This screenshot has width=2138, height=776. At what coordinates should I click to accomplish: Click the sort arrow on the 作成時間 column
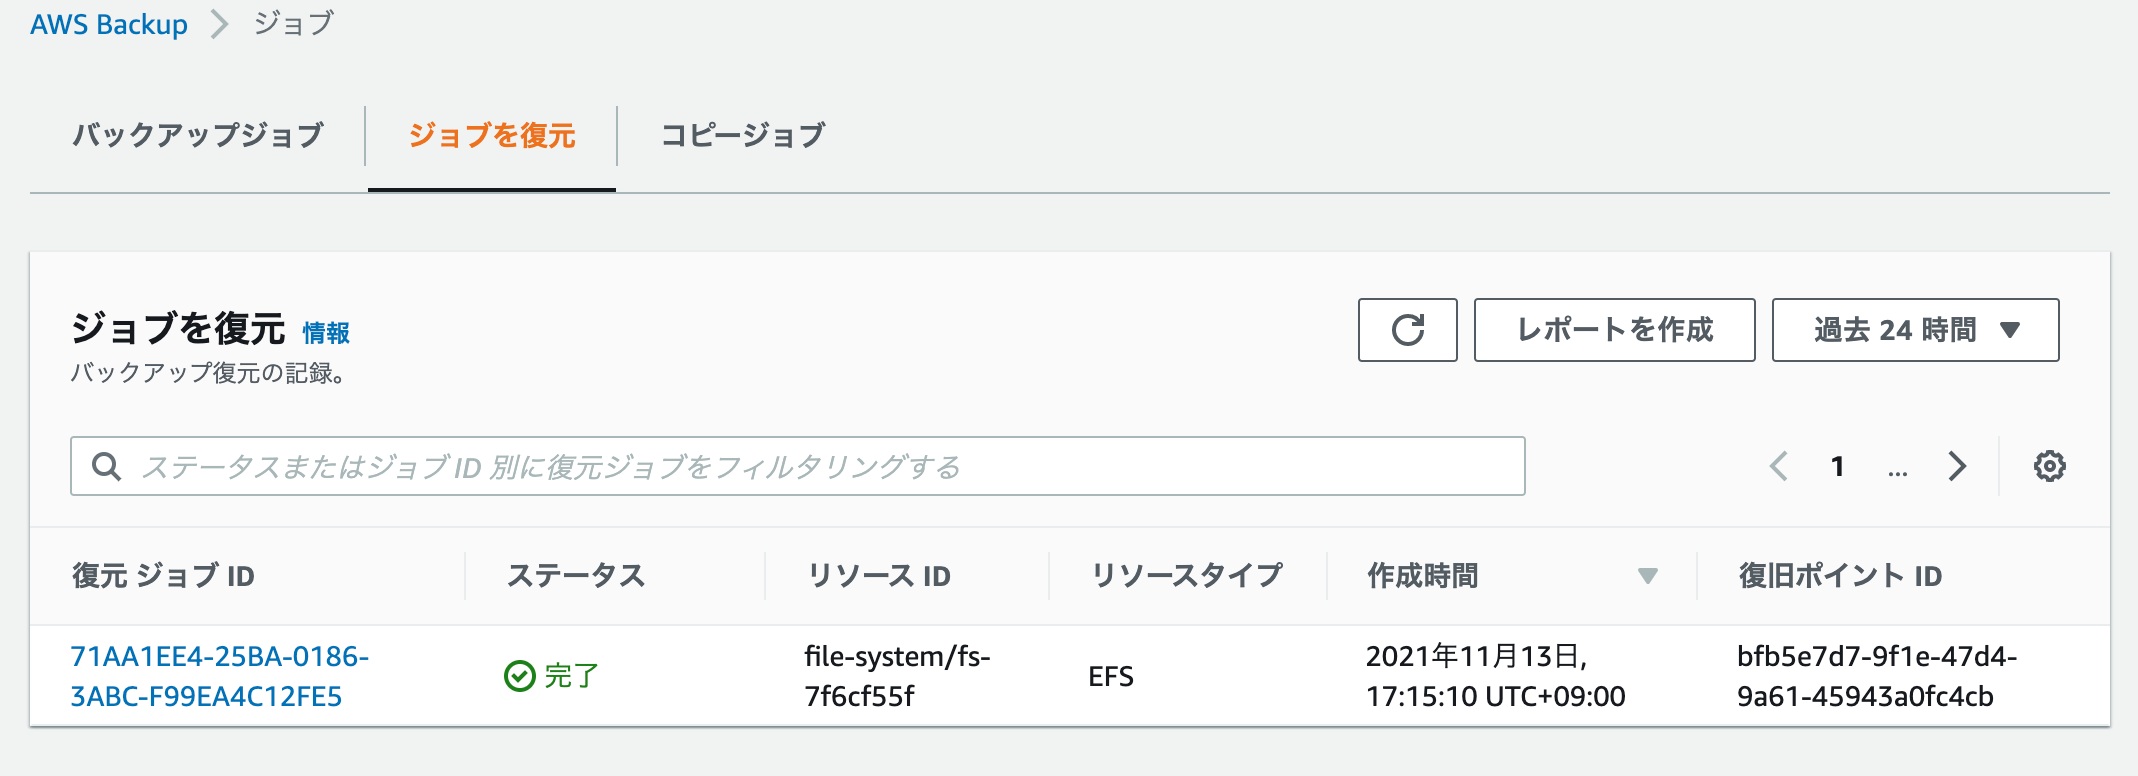[1646, 577]
